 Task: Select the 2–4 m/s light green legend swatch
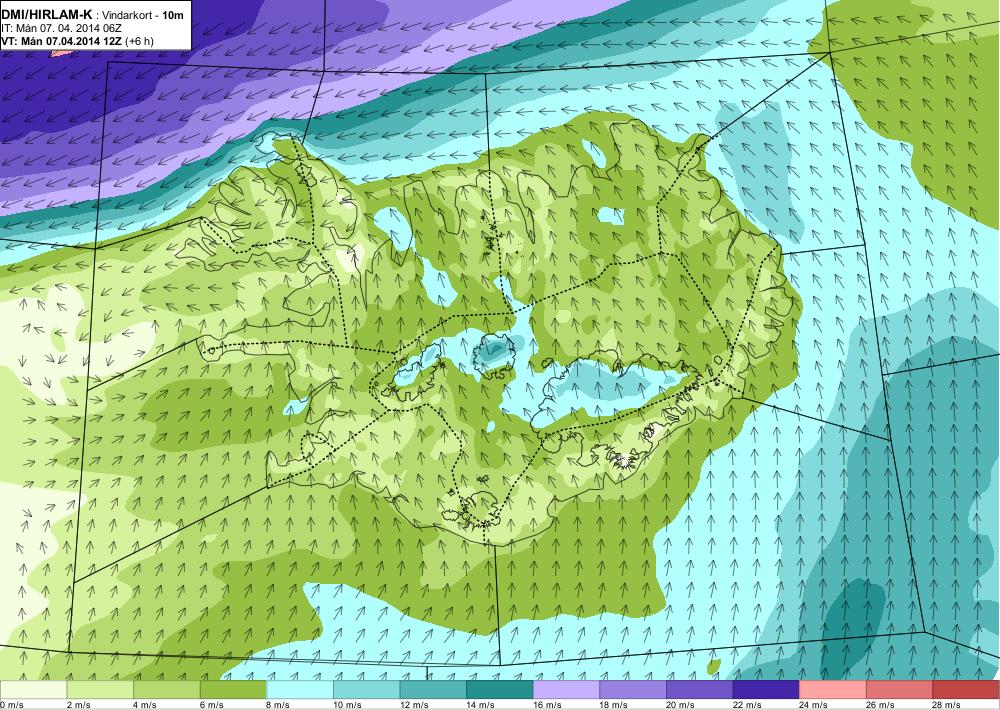click(x=99, y=690)
